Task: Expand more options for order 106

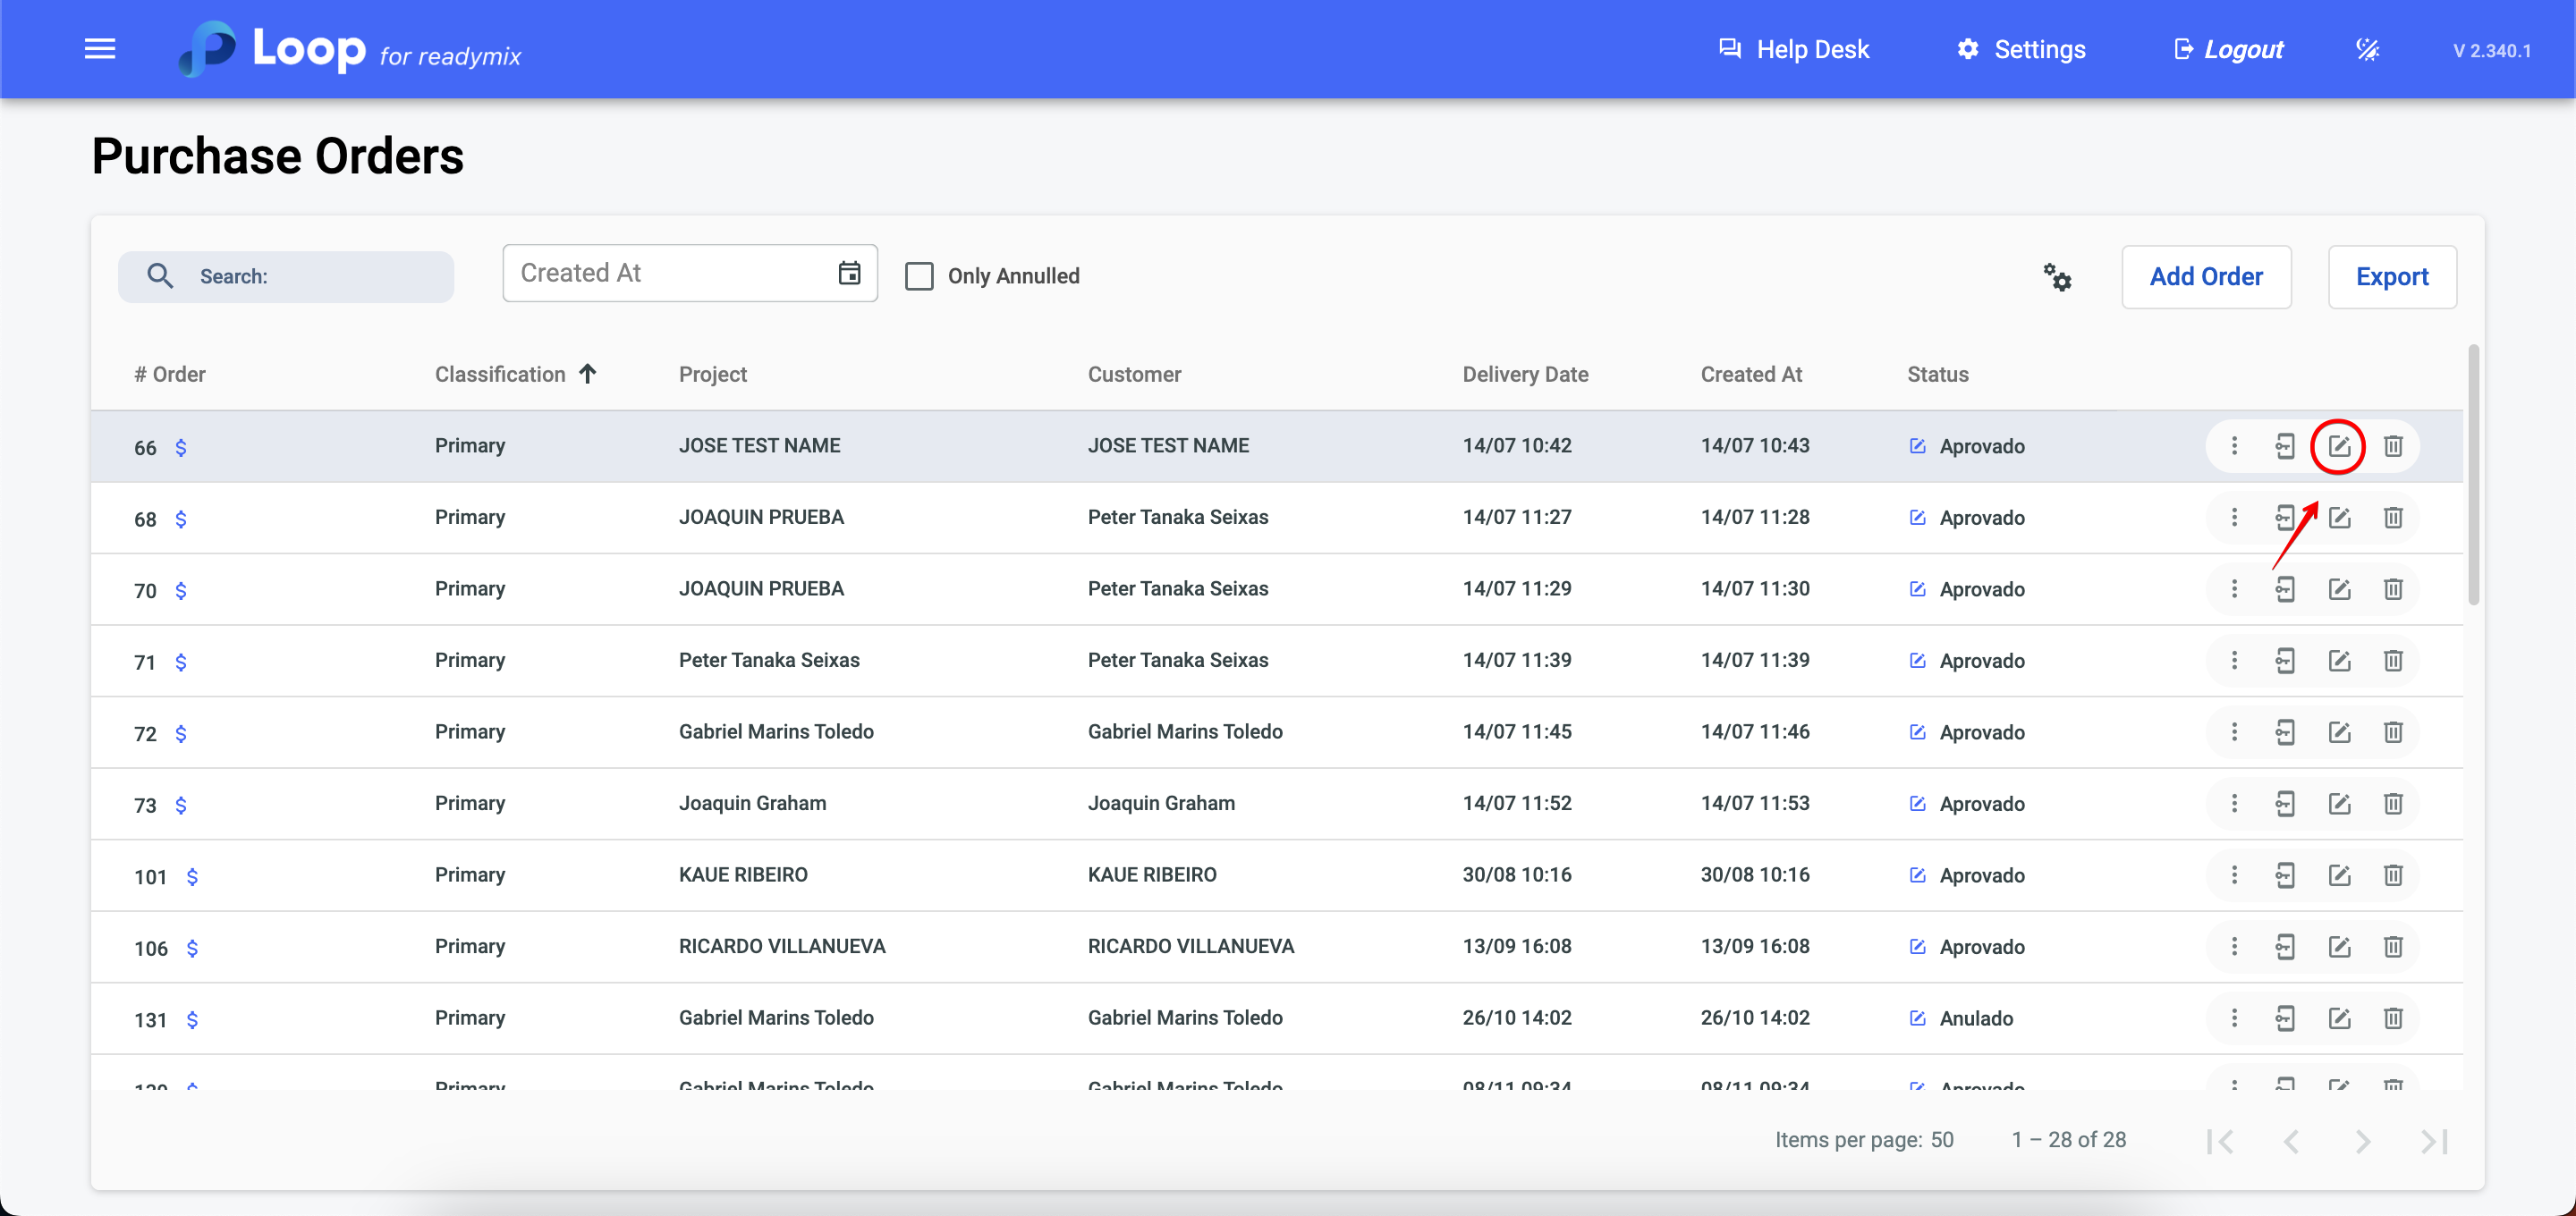Action: [x=2234, y=947]
